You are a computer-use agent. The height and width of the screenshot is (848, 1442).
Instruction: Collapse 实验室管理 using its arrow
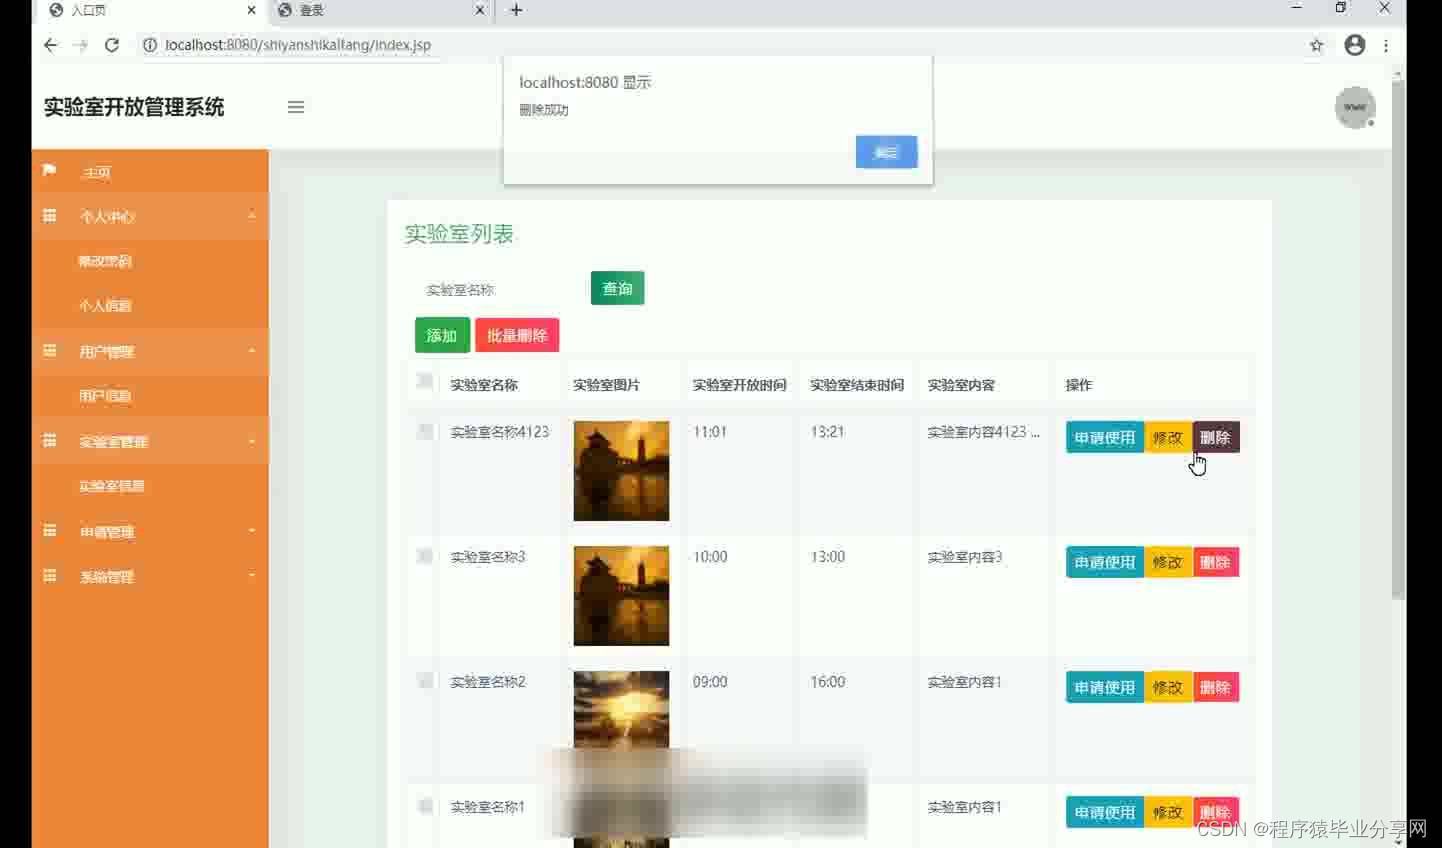coord(252,441)
